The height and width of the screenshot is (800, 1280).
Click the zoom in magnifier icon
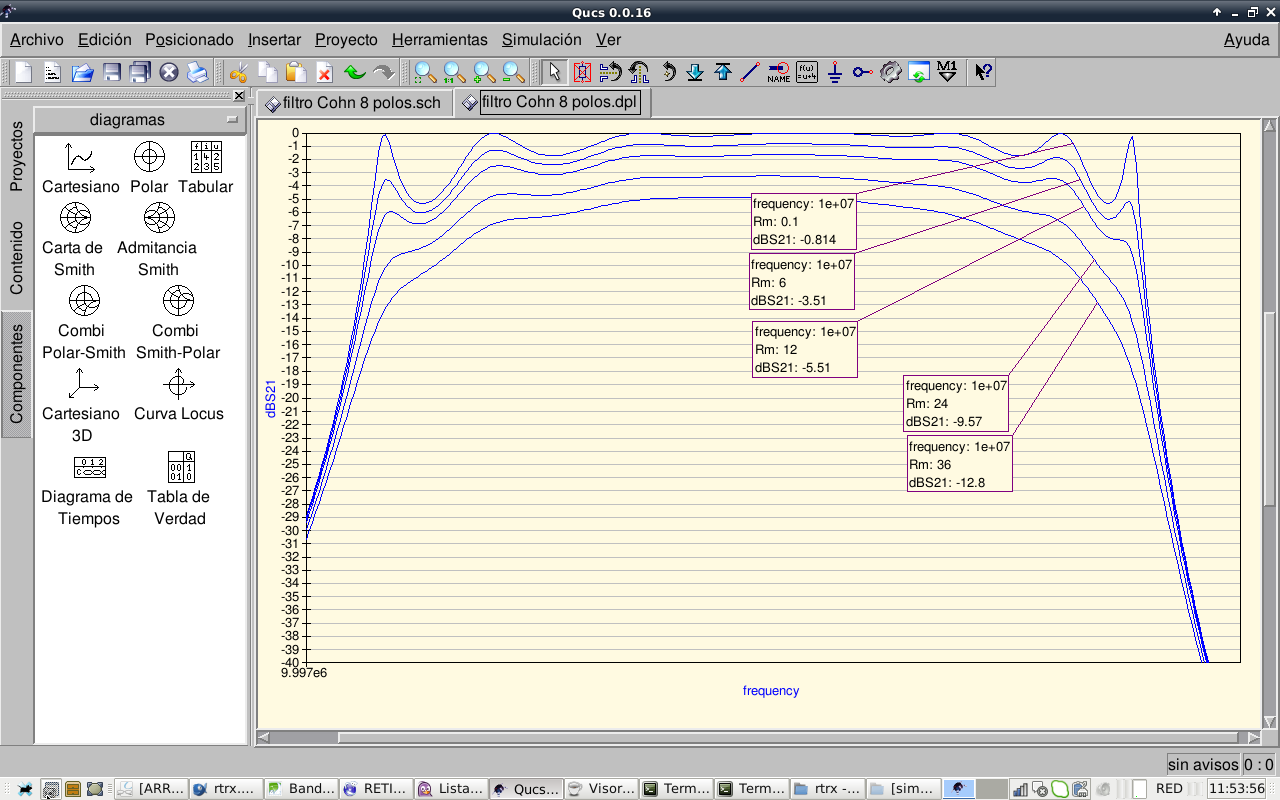(x=483, y=72)
